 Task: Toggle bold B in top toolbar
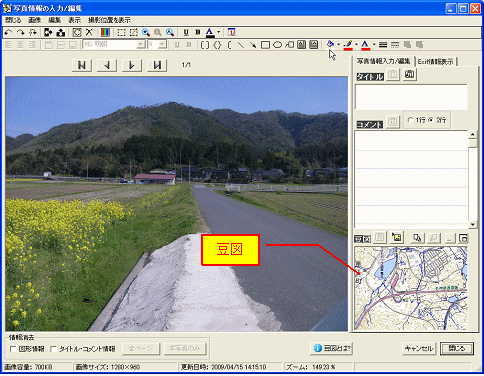tap(198, 32)
